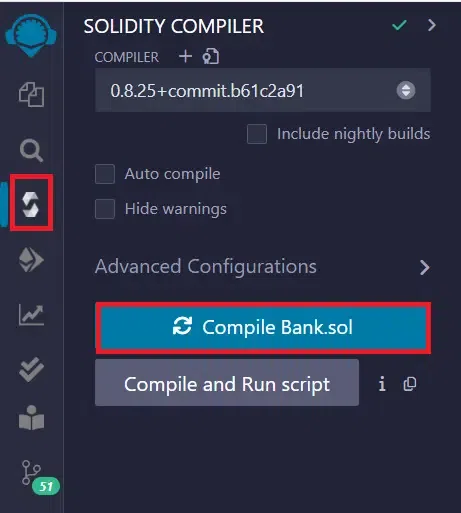Viewport: 461px width, 513px height.
Task: Open the chart analytics plugin icon
Action: click(x=31, y=315)
